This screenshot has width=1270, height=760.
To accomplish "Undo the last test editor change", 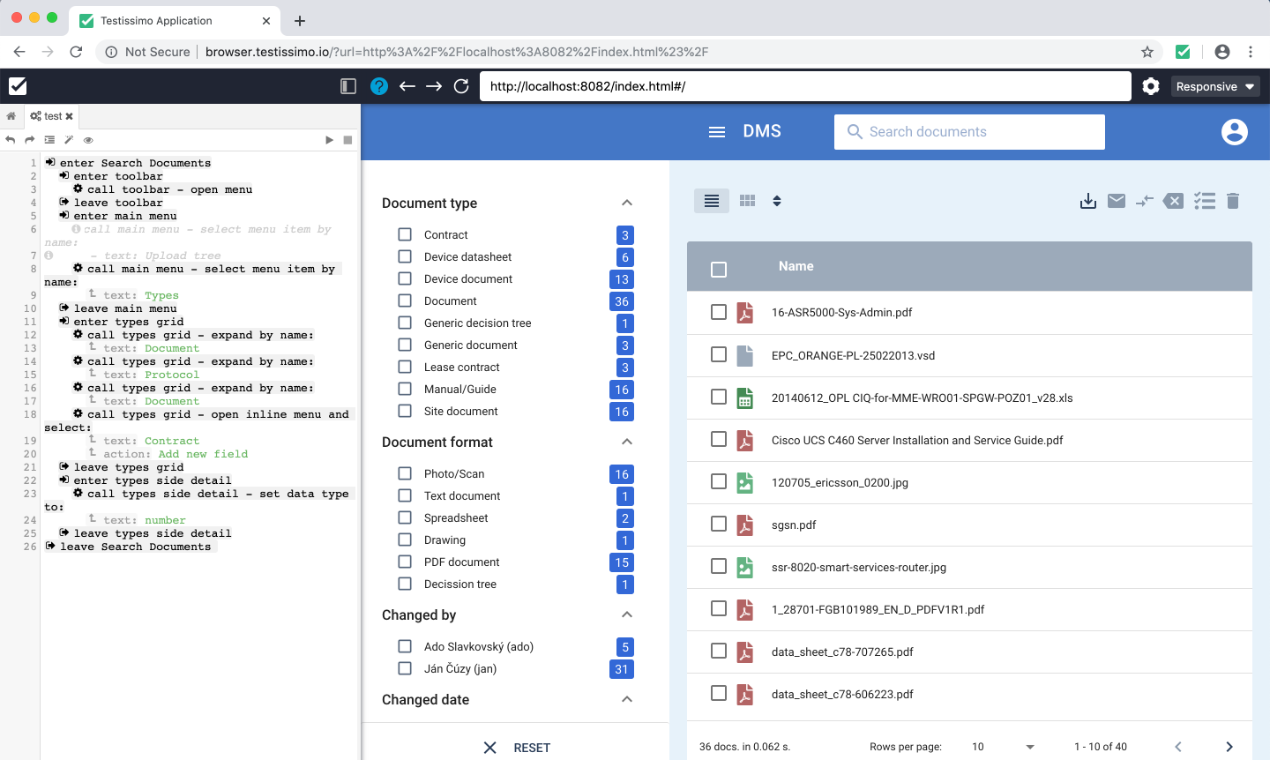I will tap(10, 140).
